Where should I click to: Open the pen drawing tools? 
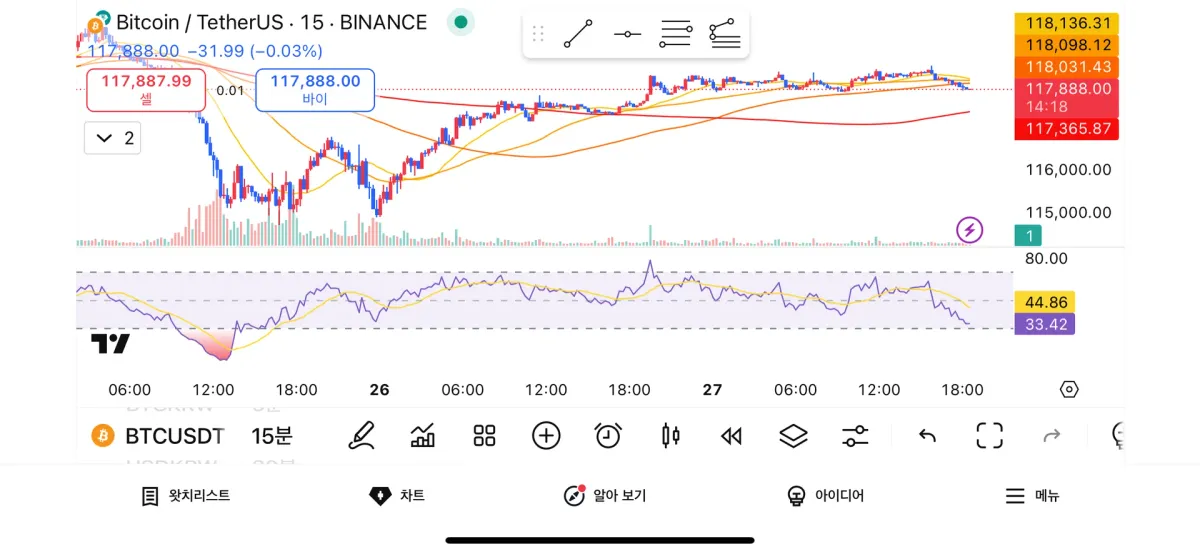click(361, 435)
